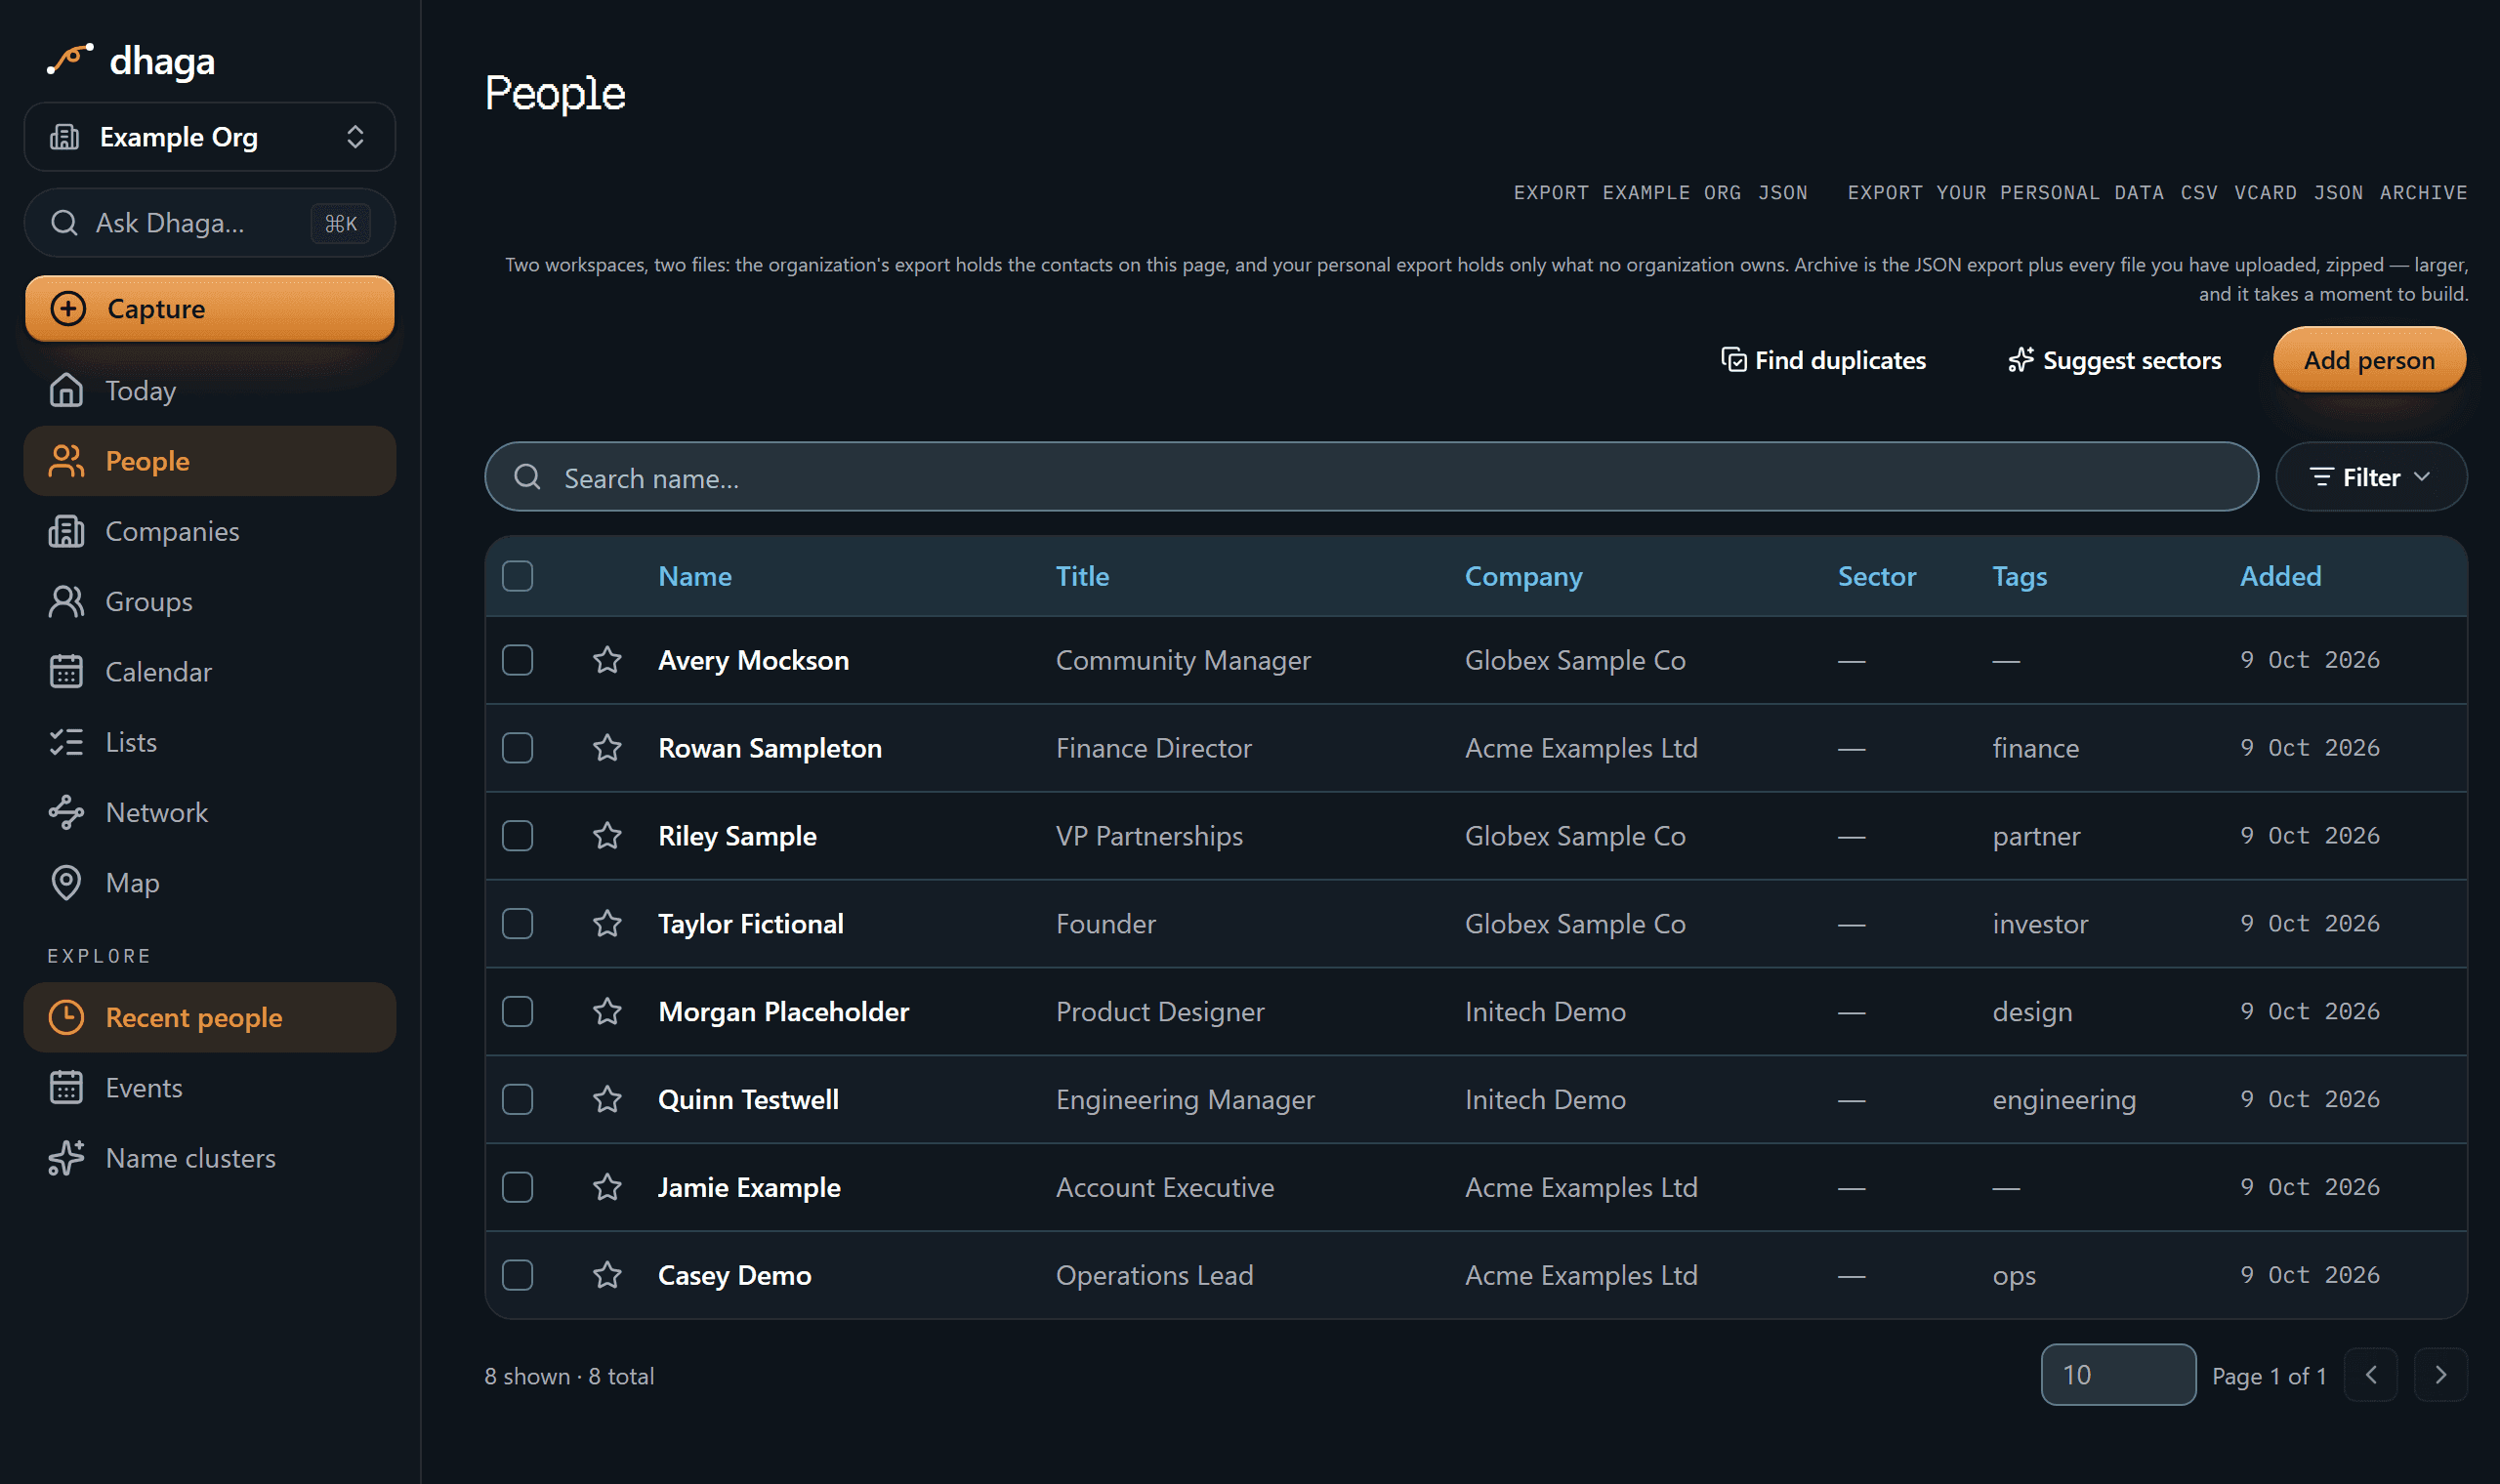Open Name clusters in sidebar
Screen dimensions: 2500x1484
pos(210,1159)
